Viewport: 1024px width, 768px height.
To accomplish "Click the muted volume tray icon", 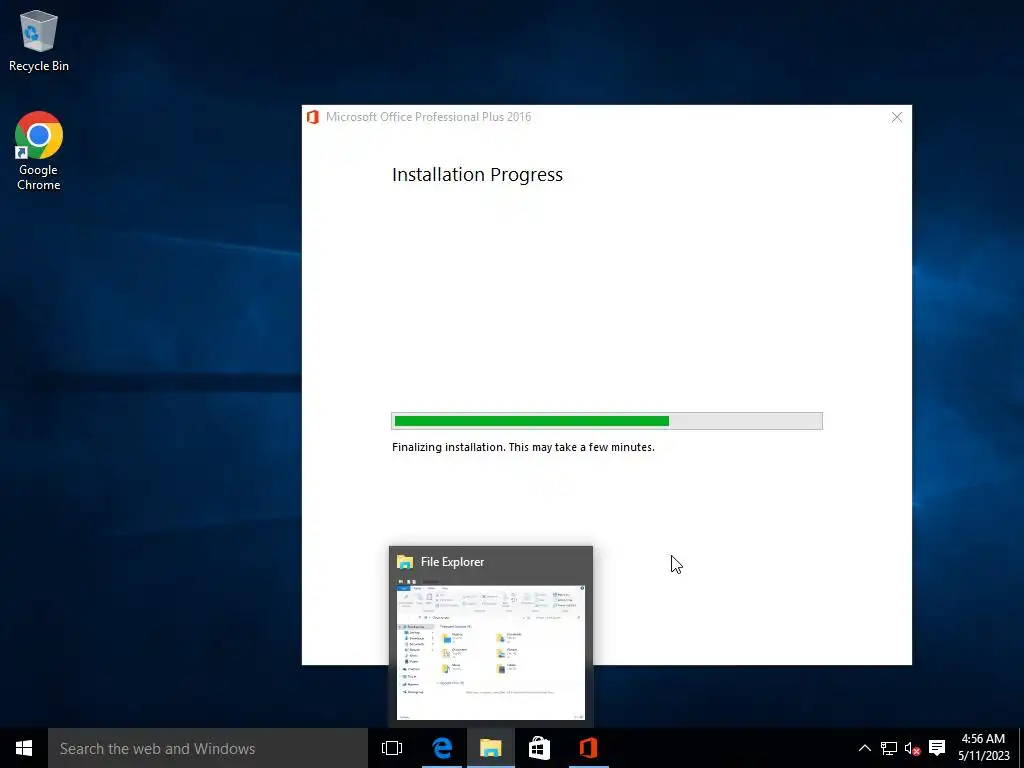I will [912, 748].
